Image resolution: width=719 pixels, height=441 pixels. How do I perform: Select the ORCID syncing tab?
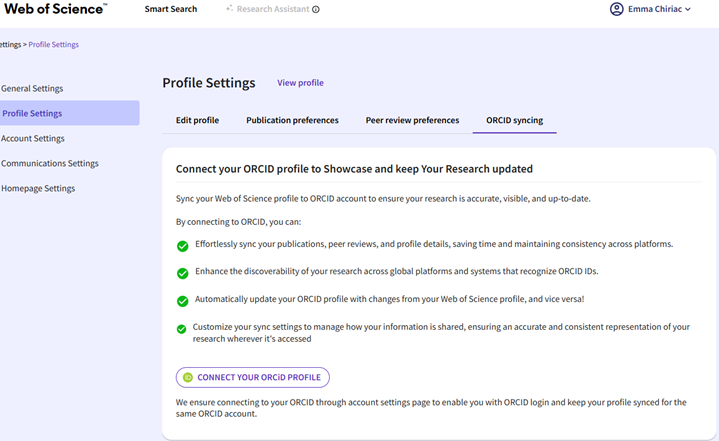click(x=514, y=120)
